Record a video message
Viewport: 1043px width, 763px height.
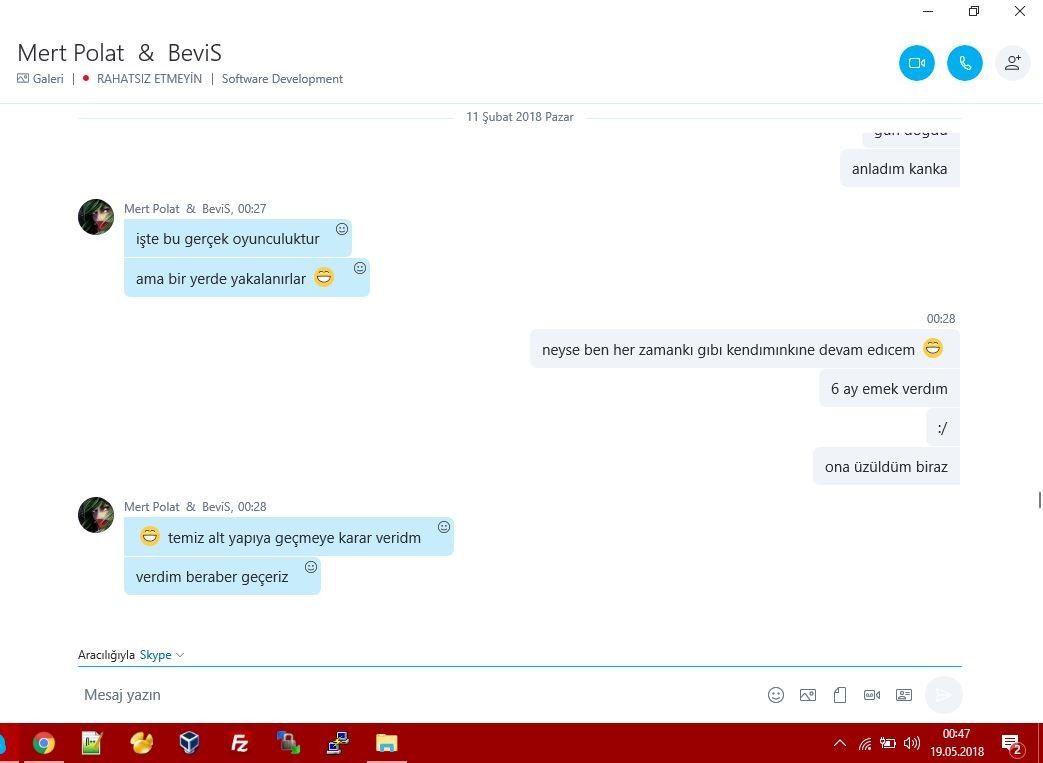(871, 695)
